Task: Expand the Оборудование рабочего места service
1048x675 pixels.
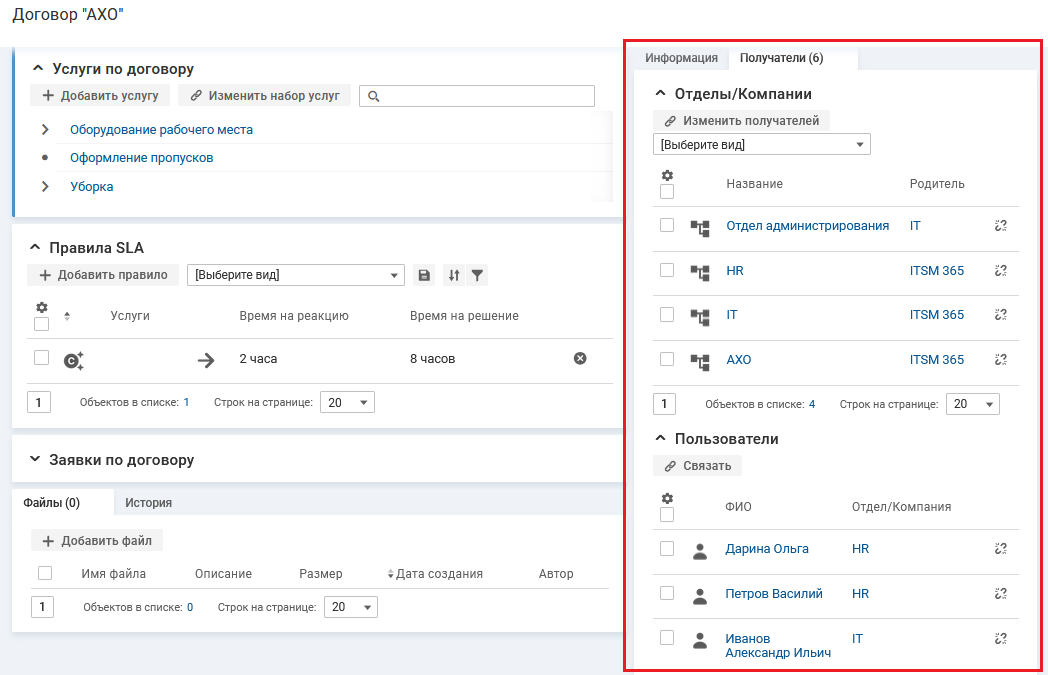Action: point(46,130)
